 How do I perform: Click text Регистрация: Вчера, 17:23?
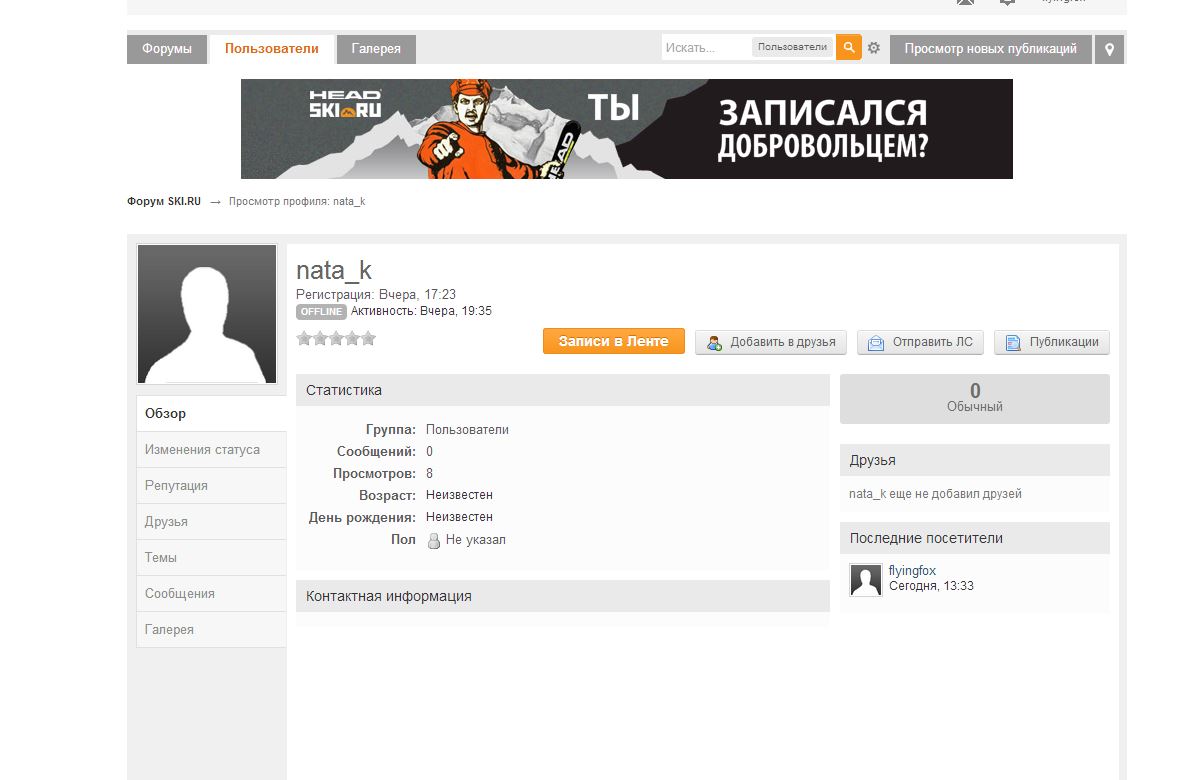[x=376, y=295]
